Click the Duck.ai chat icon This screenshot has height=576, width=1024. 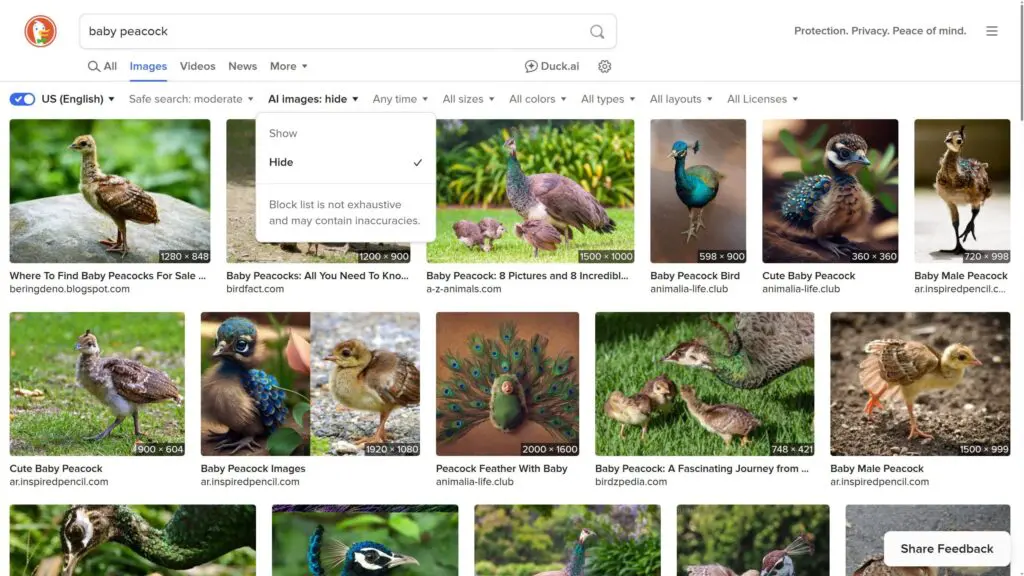tap(531, 67)
